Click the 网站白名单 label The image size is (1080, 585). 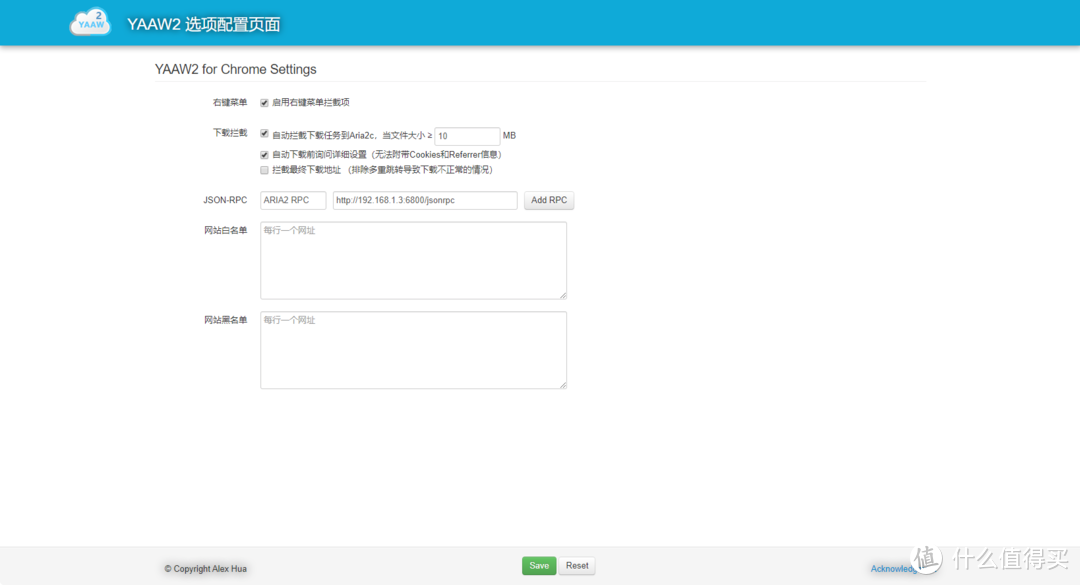[225, 231]
